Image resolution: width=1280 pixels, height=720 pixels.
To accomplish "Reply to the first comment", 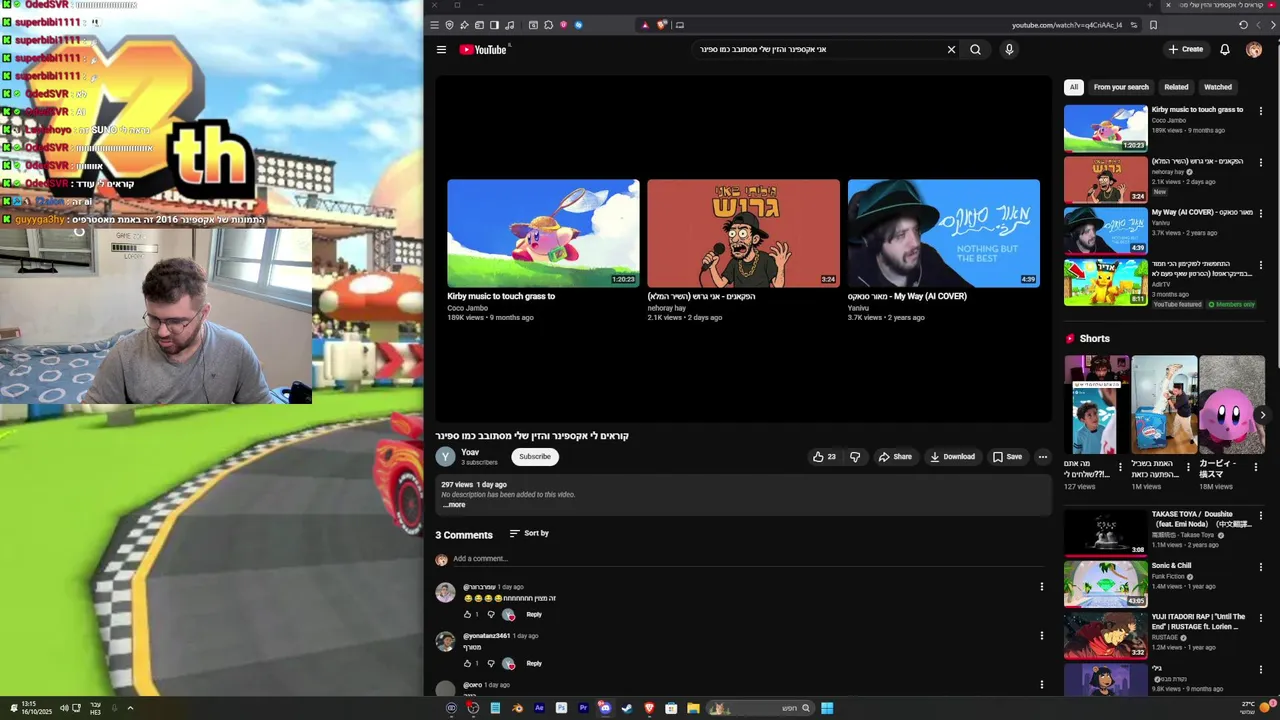I will (534, 615).
